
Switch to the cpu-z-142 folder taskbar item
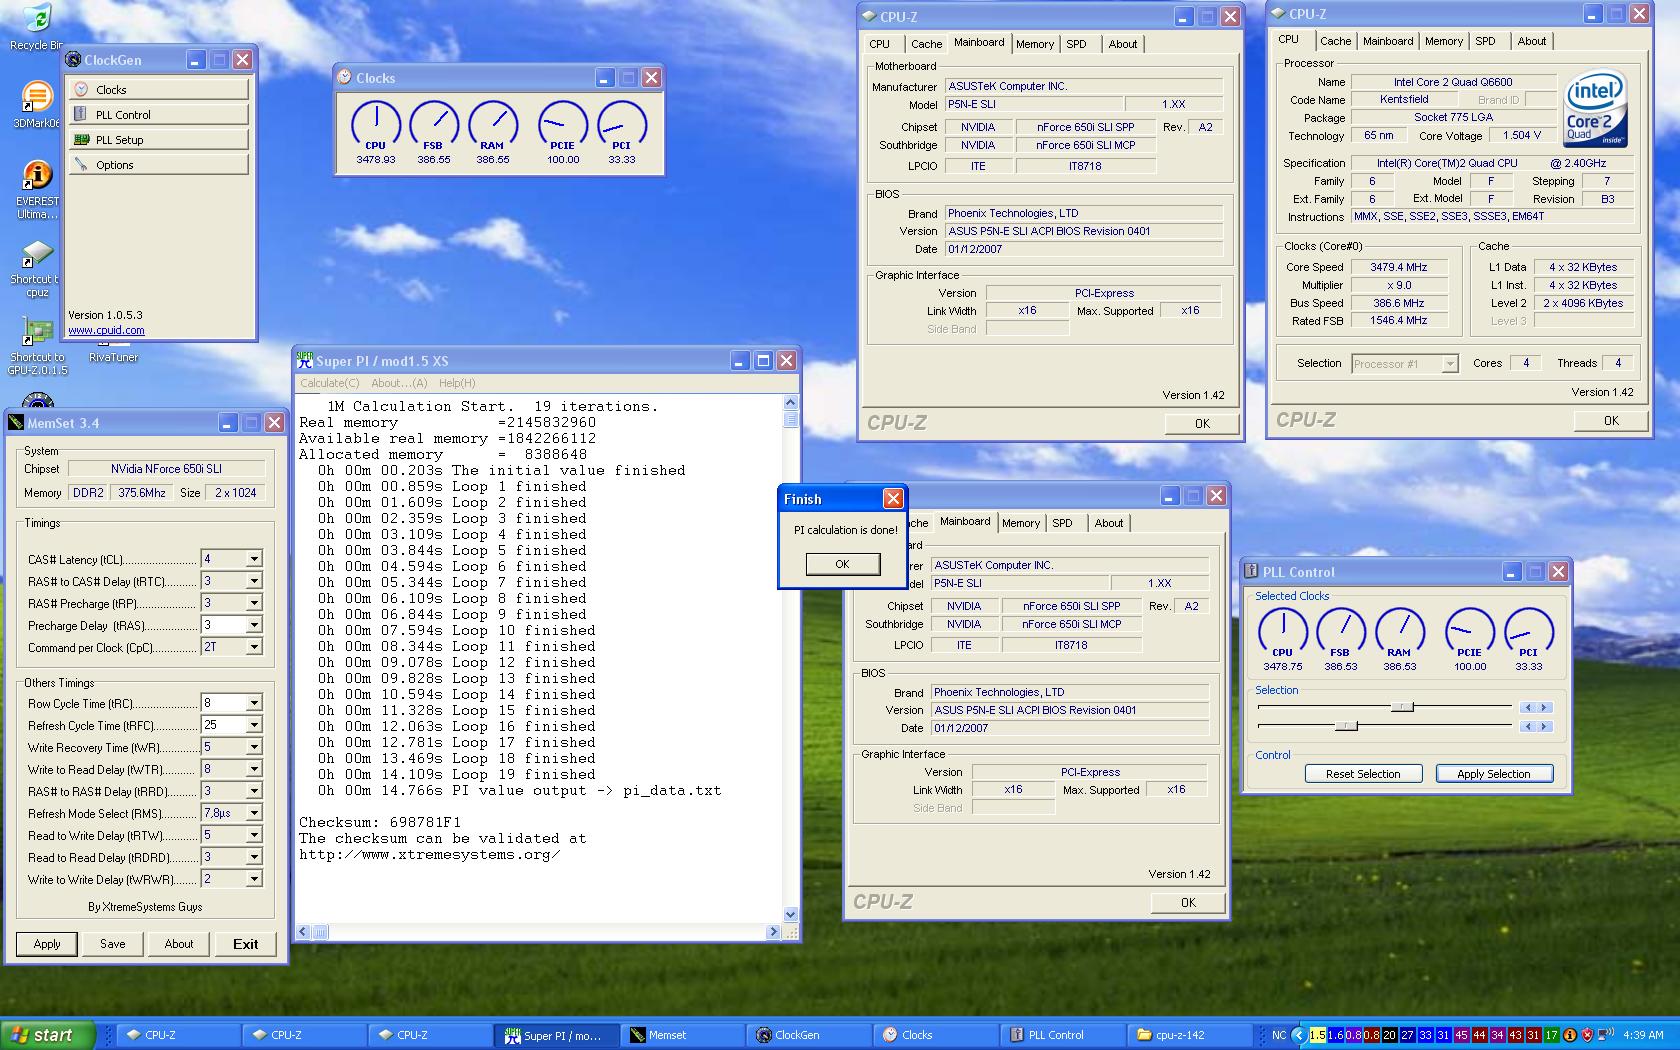(1190, 1035)
